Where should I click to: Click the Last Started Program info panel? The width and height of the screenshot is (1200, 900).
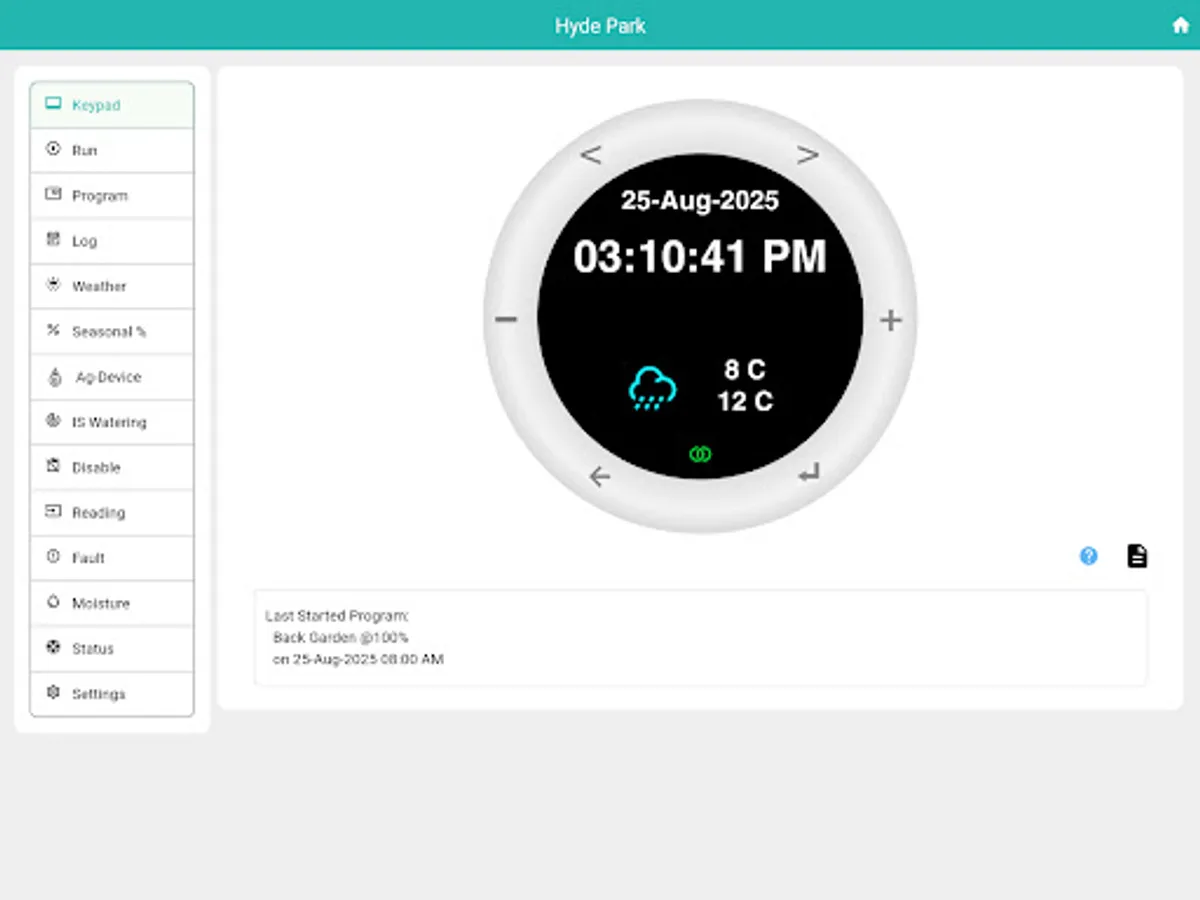pyautogui.click(x=700, y=637)
